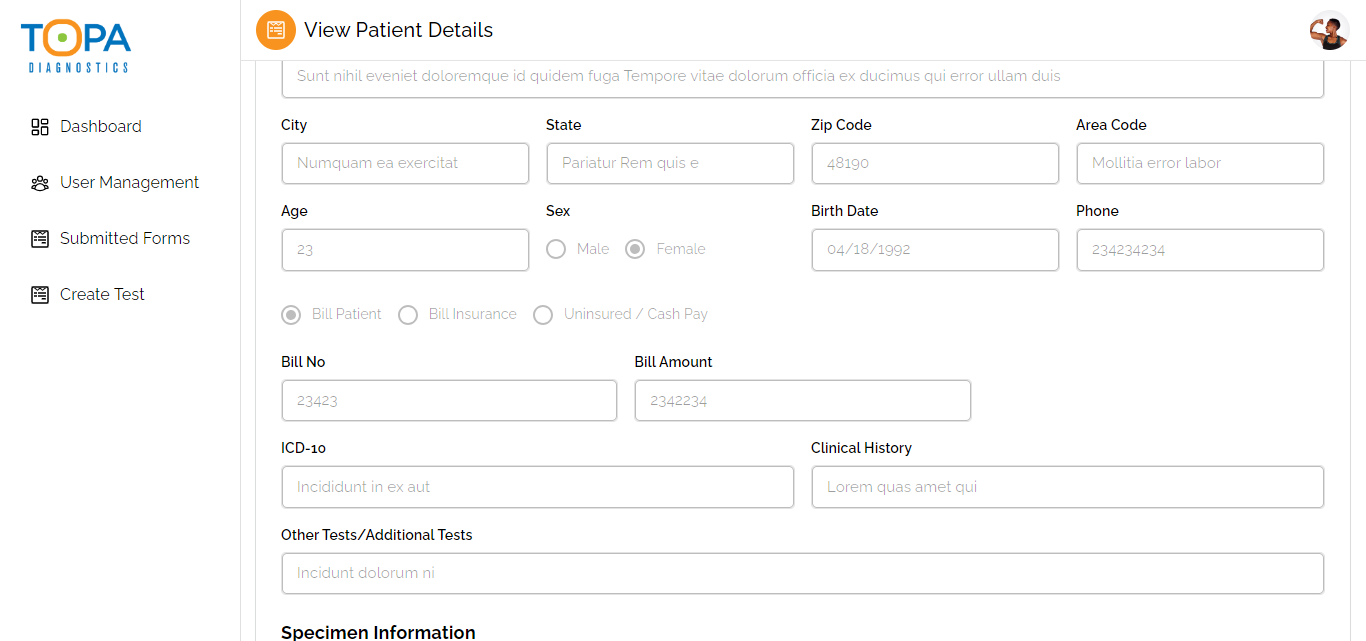Click the orange View Patient Details icon

coord(276,30)
